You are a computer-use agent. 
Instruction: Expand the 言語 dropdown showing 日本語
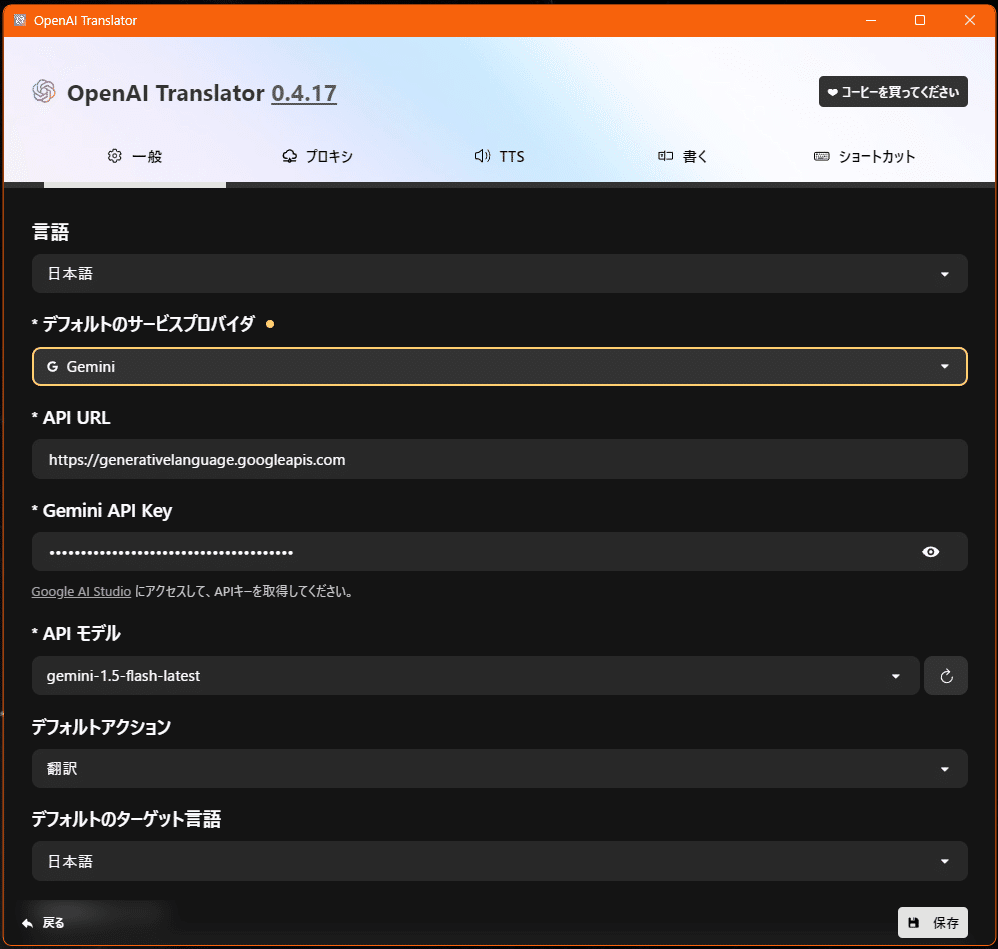pyautogui.click(x=500, y=274)
